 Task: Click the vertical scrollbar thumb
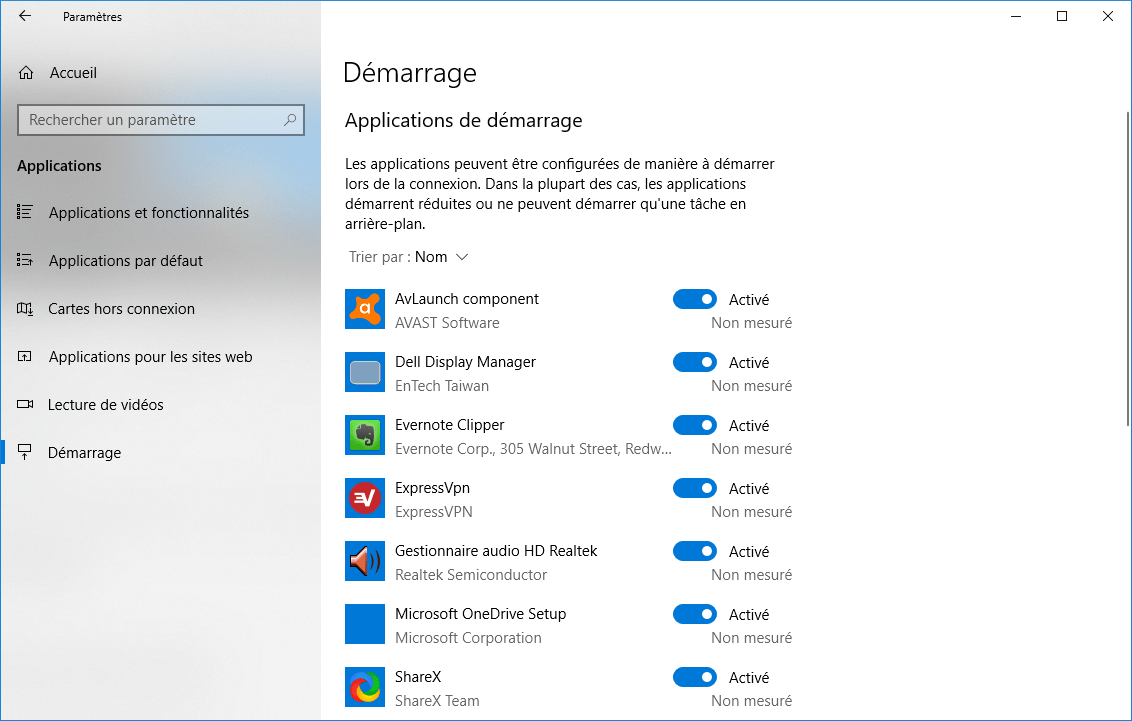(x=1128, y=268)
